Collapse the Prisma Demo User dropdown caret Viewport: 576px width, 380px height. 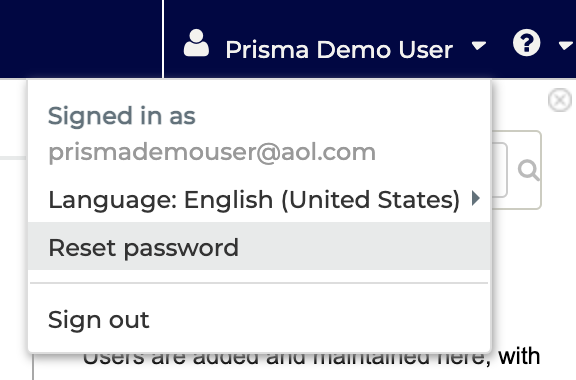[479, 46]
